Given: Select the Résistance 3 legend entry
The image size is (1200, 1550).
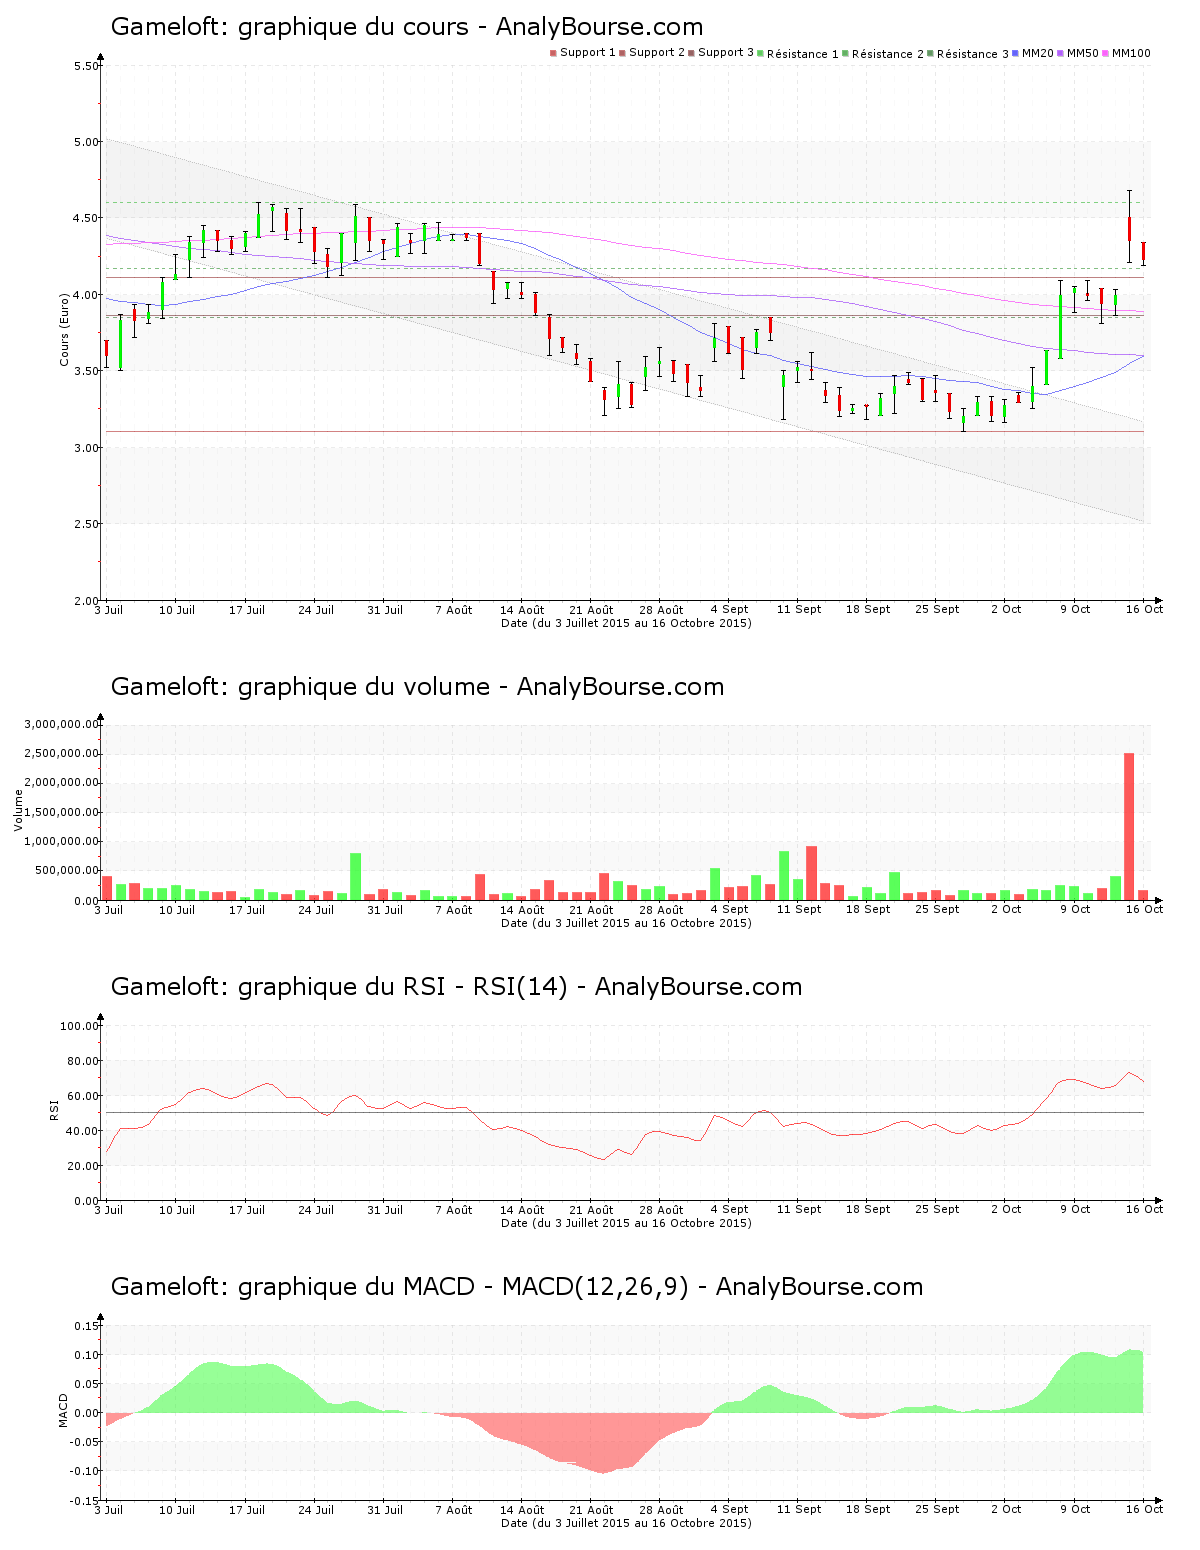Looking at the screenshot, I should point(969,54).
